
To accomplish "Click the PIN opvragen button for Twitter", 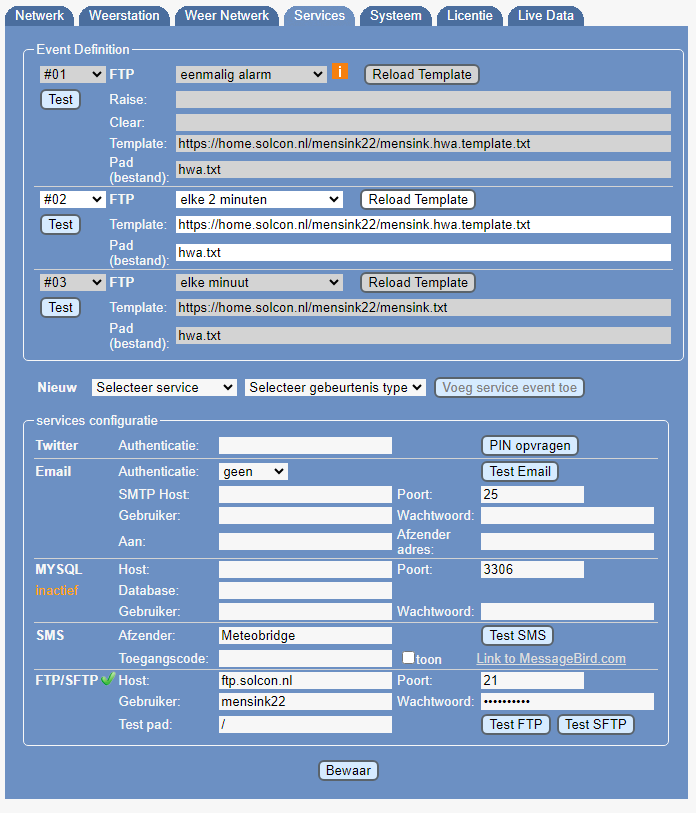I will pos(530,445).
